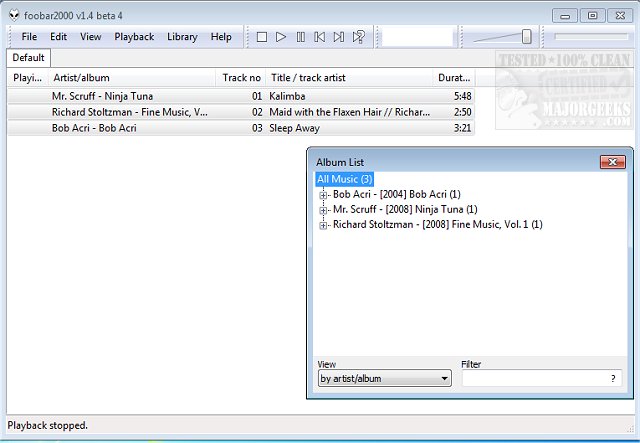
Task: Skip to next track button
Action: [339, 37]
